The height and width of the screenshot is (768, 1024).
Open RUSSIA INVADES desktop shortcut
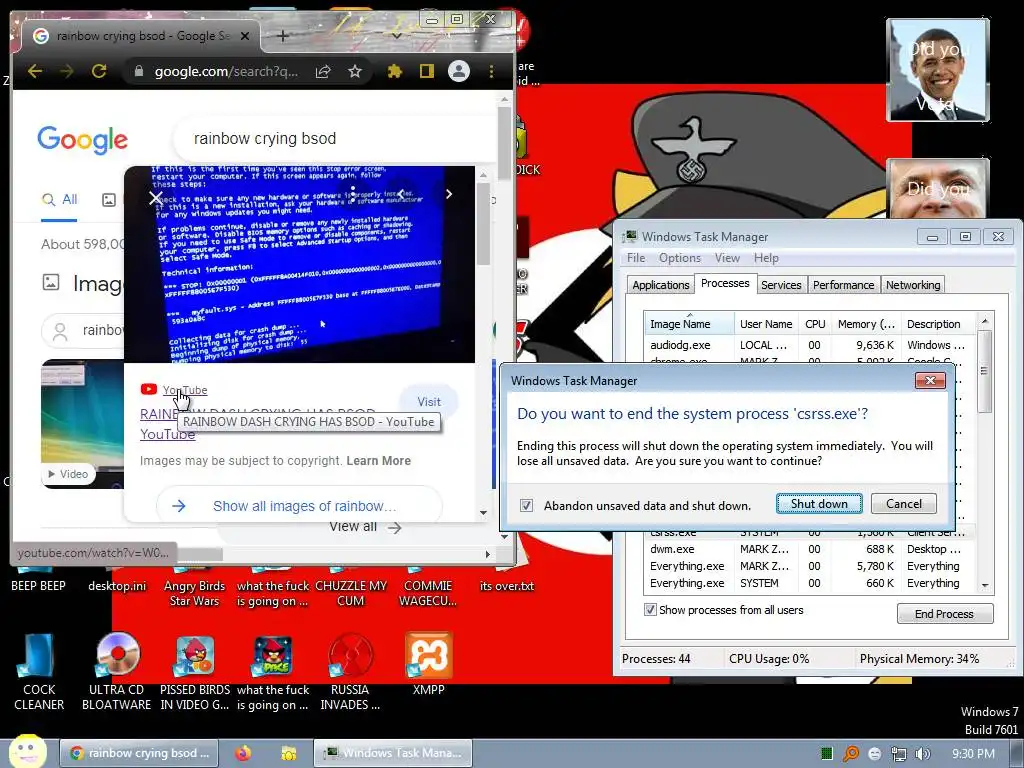tap(350, 671)
